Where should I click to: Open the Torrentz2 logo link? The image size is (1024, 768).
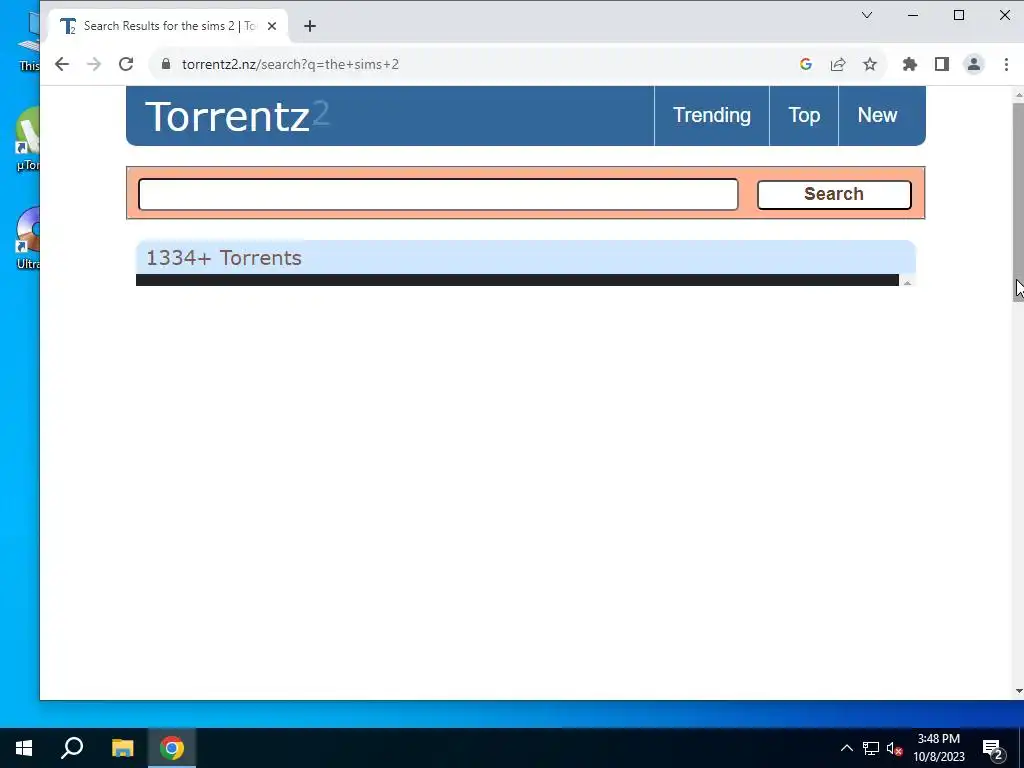pos(237,116)
